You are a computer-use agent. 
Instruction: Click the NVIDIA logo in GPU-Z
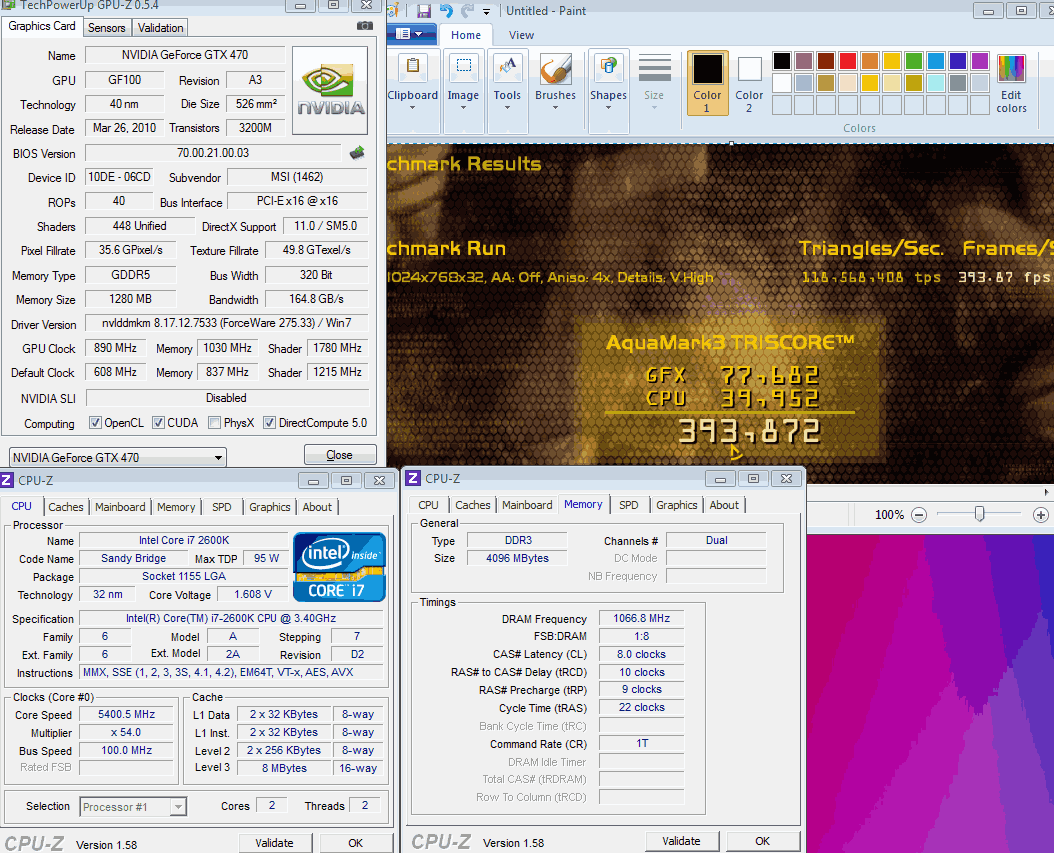tap(330, 90)
